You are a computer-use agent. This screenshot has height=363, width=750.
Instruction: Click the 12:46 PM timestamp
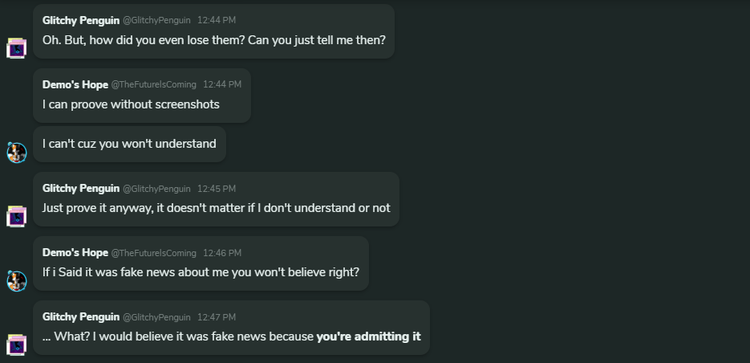222,253
